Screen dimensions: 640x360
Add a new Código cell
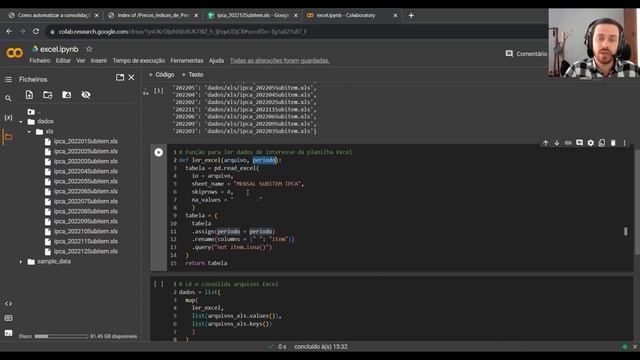click(x=161, y=75)
